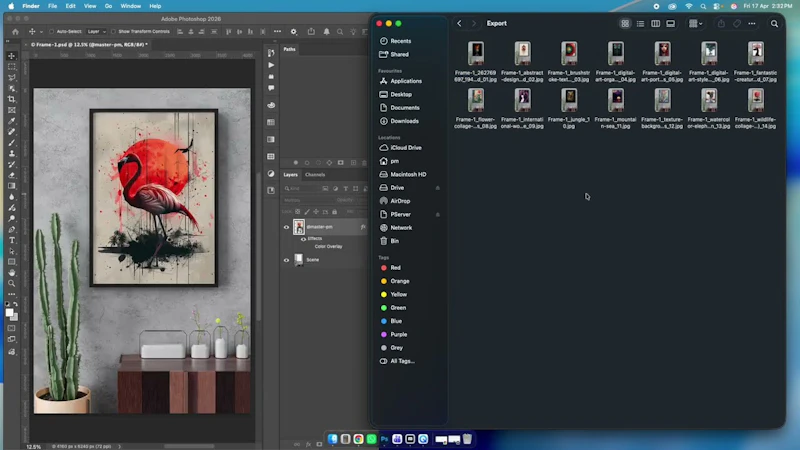Select the Zoom tool in Photoshop toolbox

tap(12, 283)
